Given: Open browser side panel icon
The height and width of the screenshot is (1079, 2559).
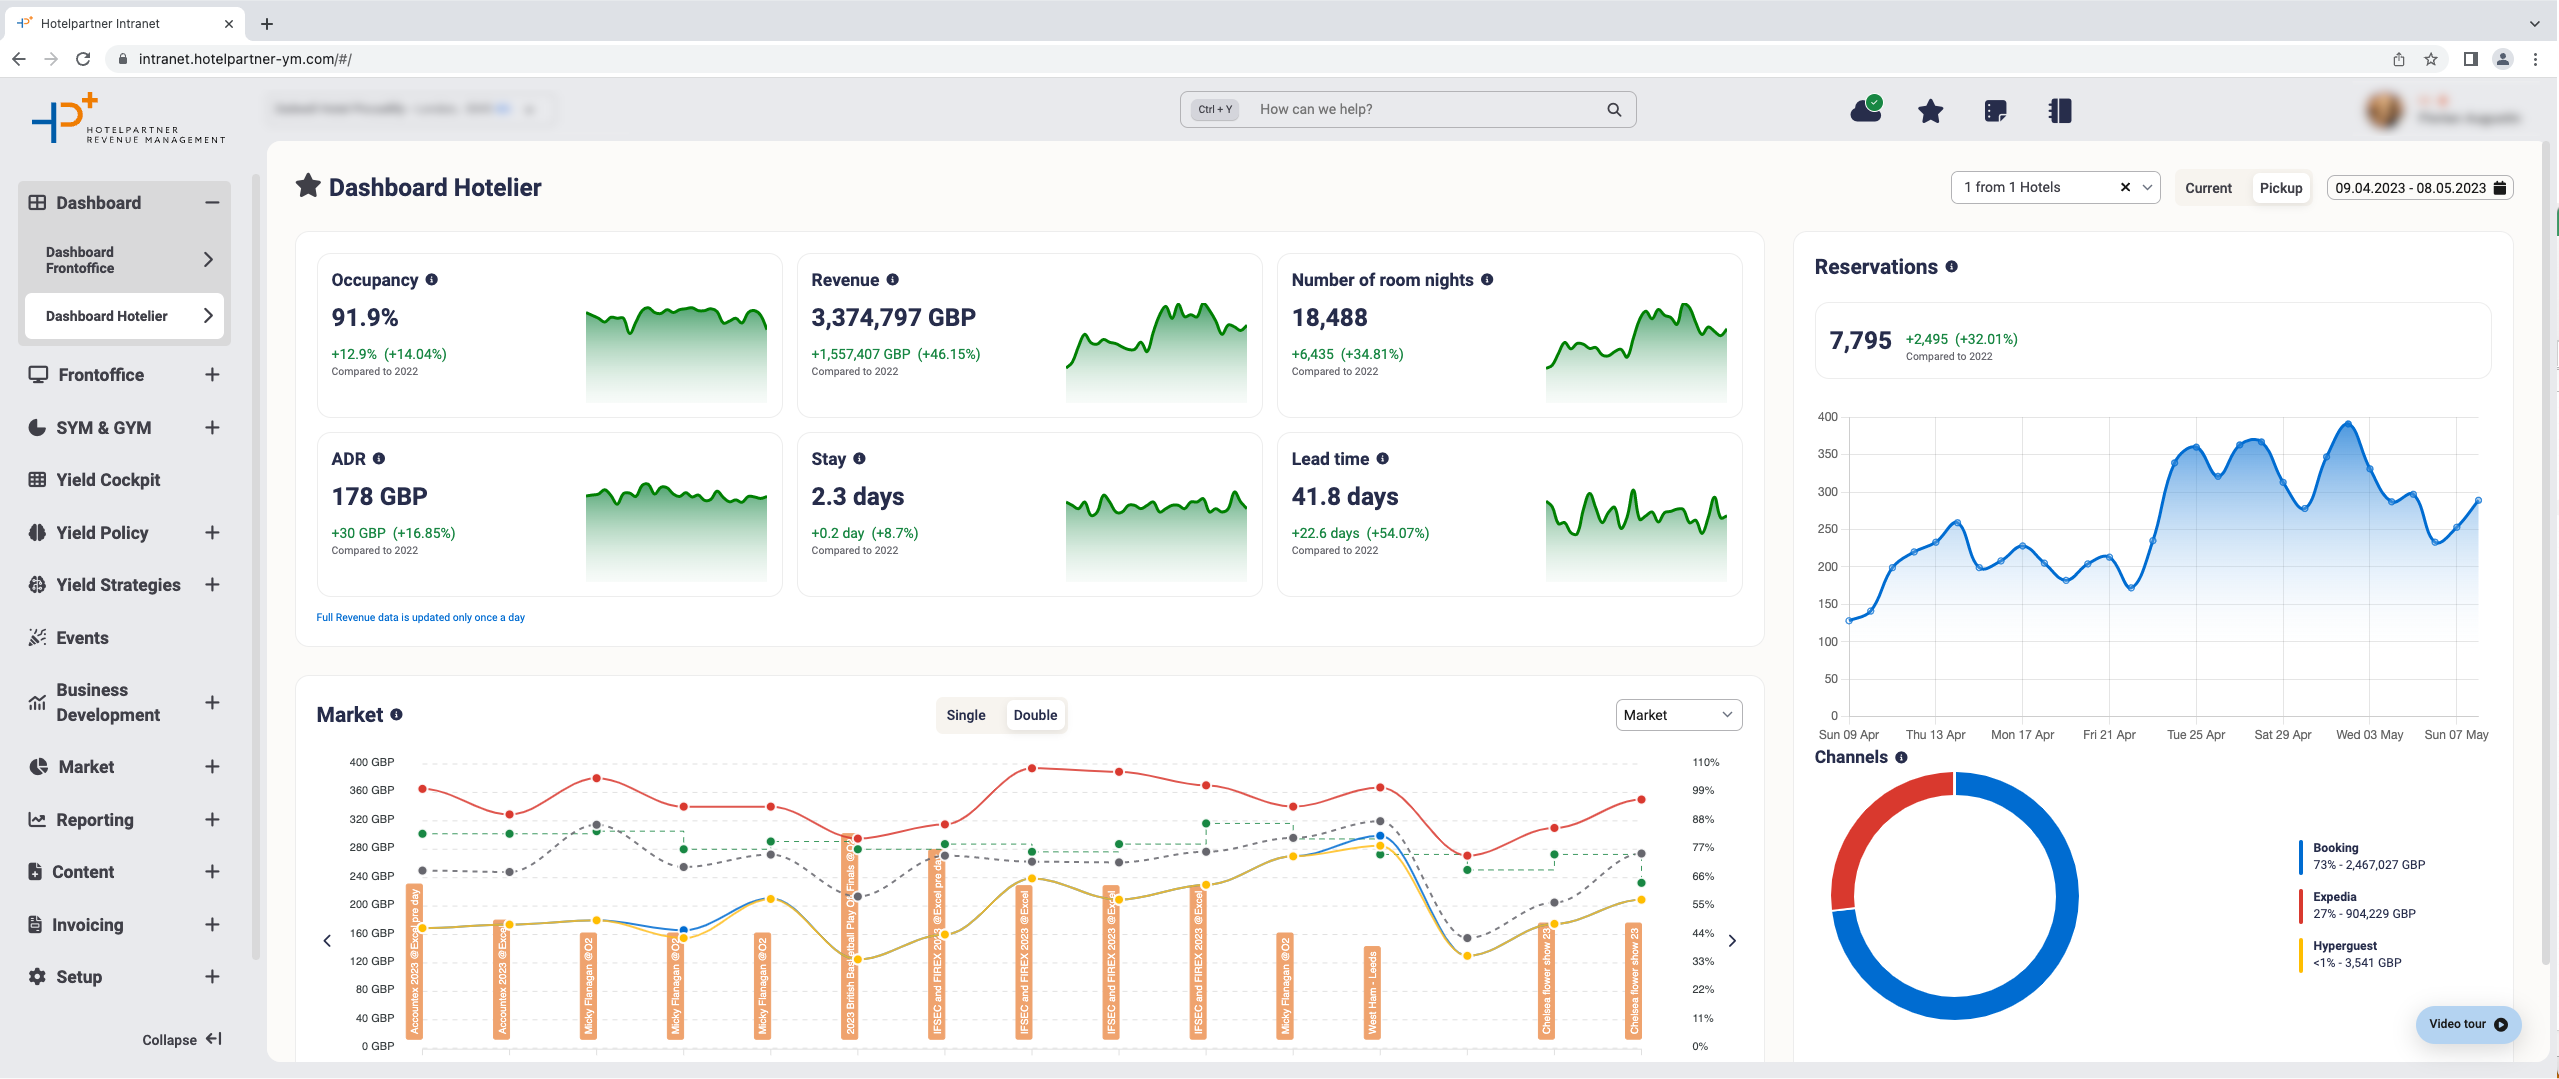Looking at the screenshot, I should [x=2470, y=59].
